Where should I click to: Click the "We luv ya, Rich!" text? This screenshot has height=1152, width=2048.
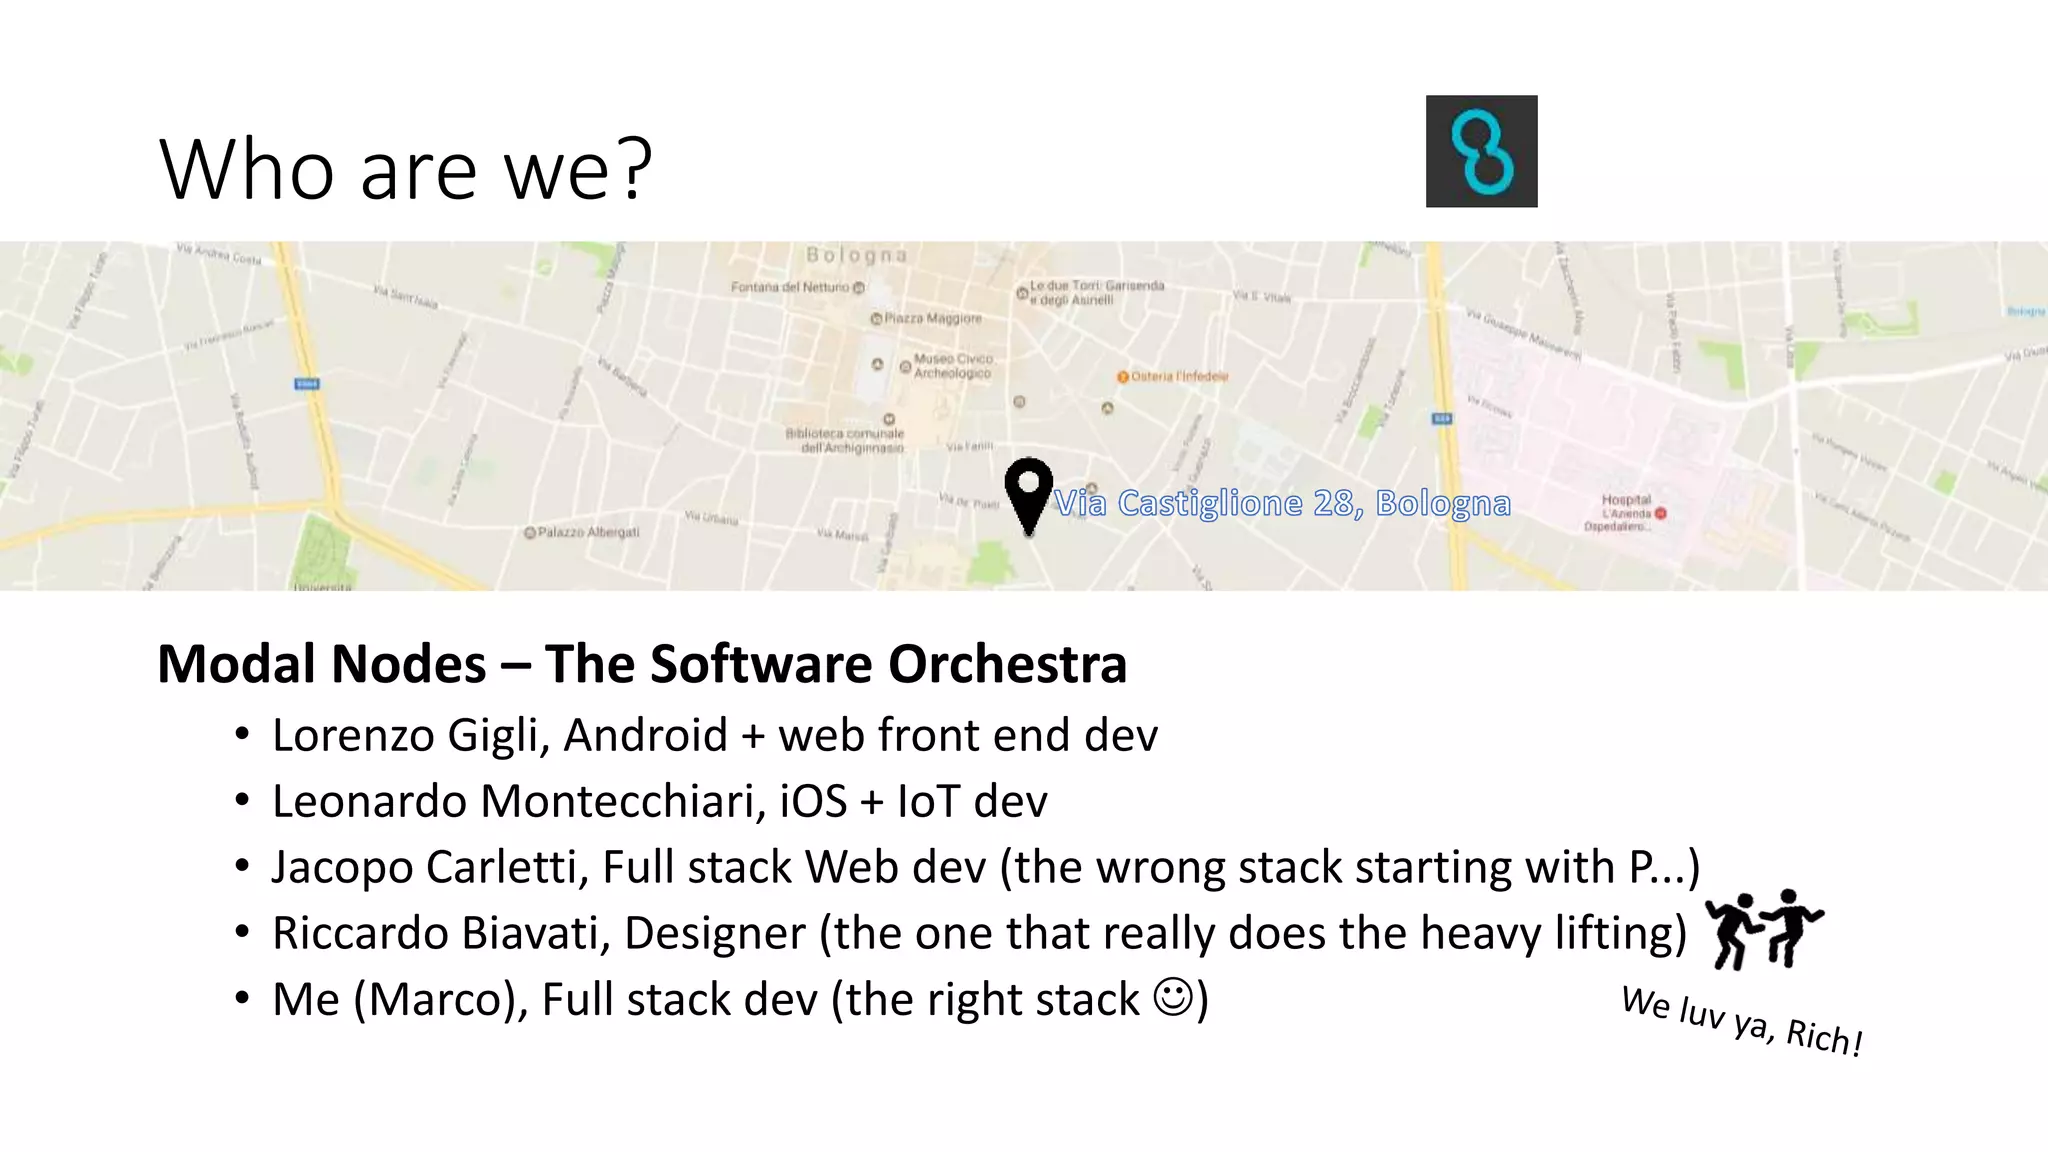pos(1741,1020)
